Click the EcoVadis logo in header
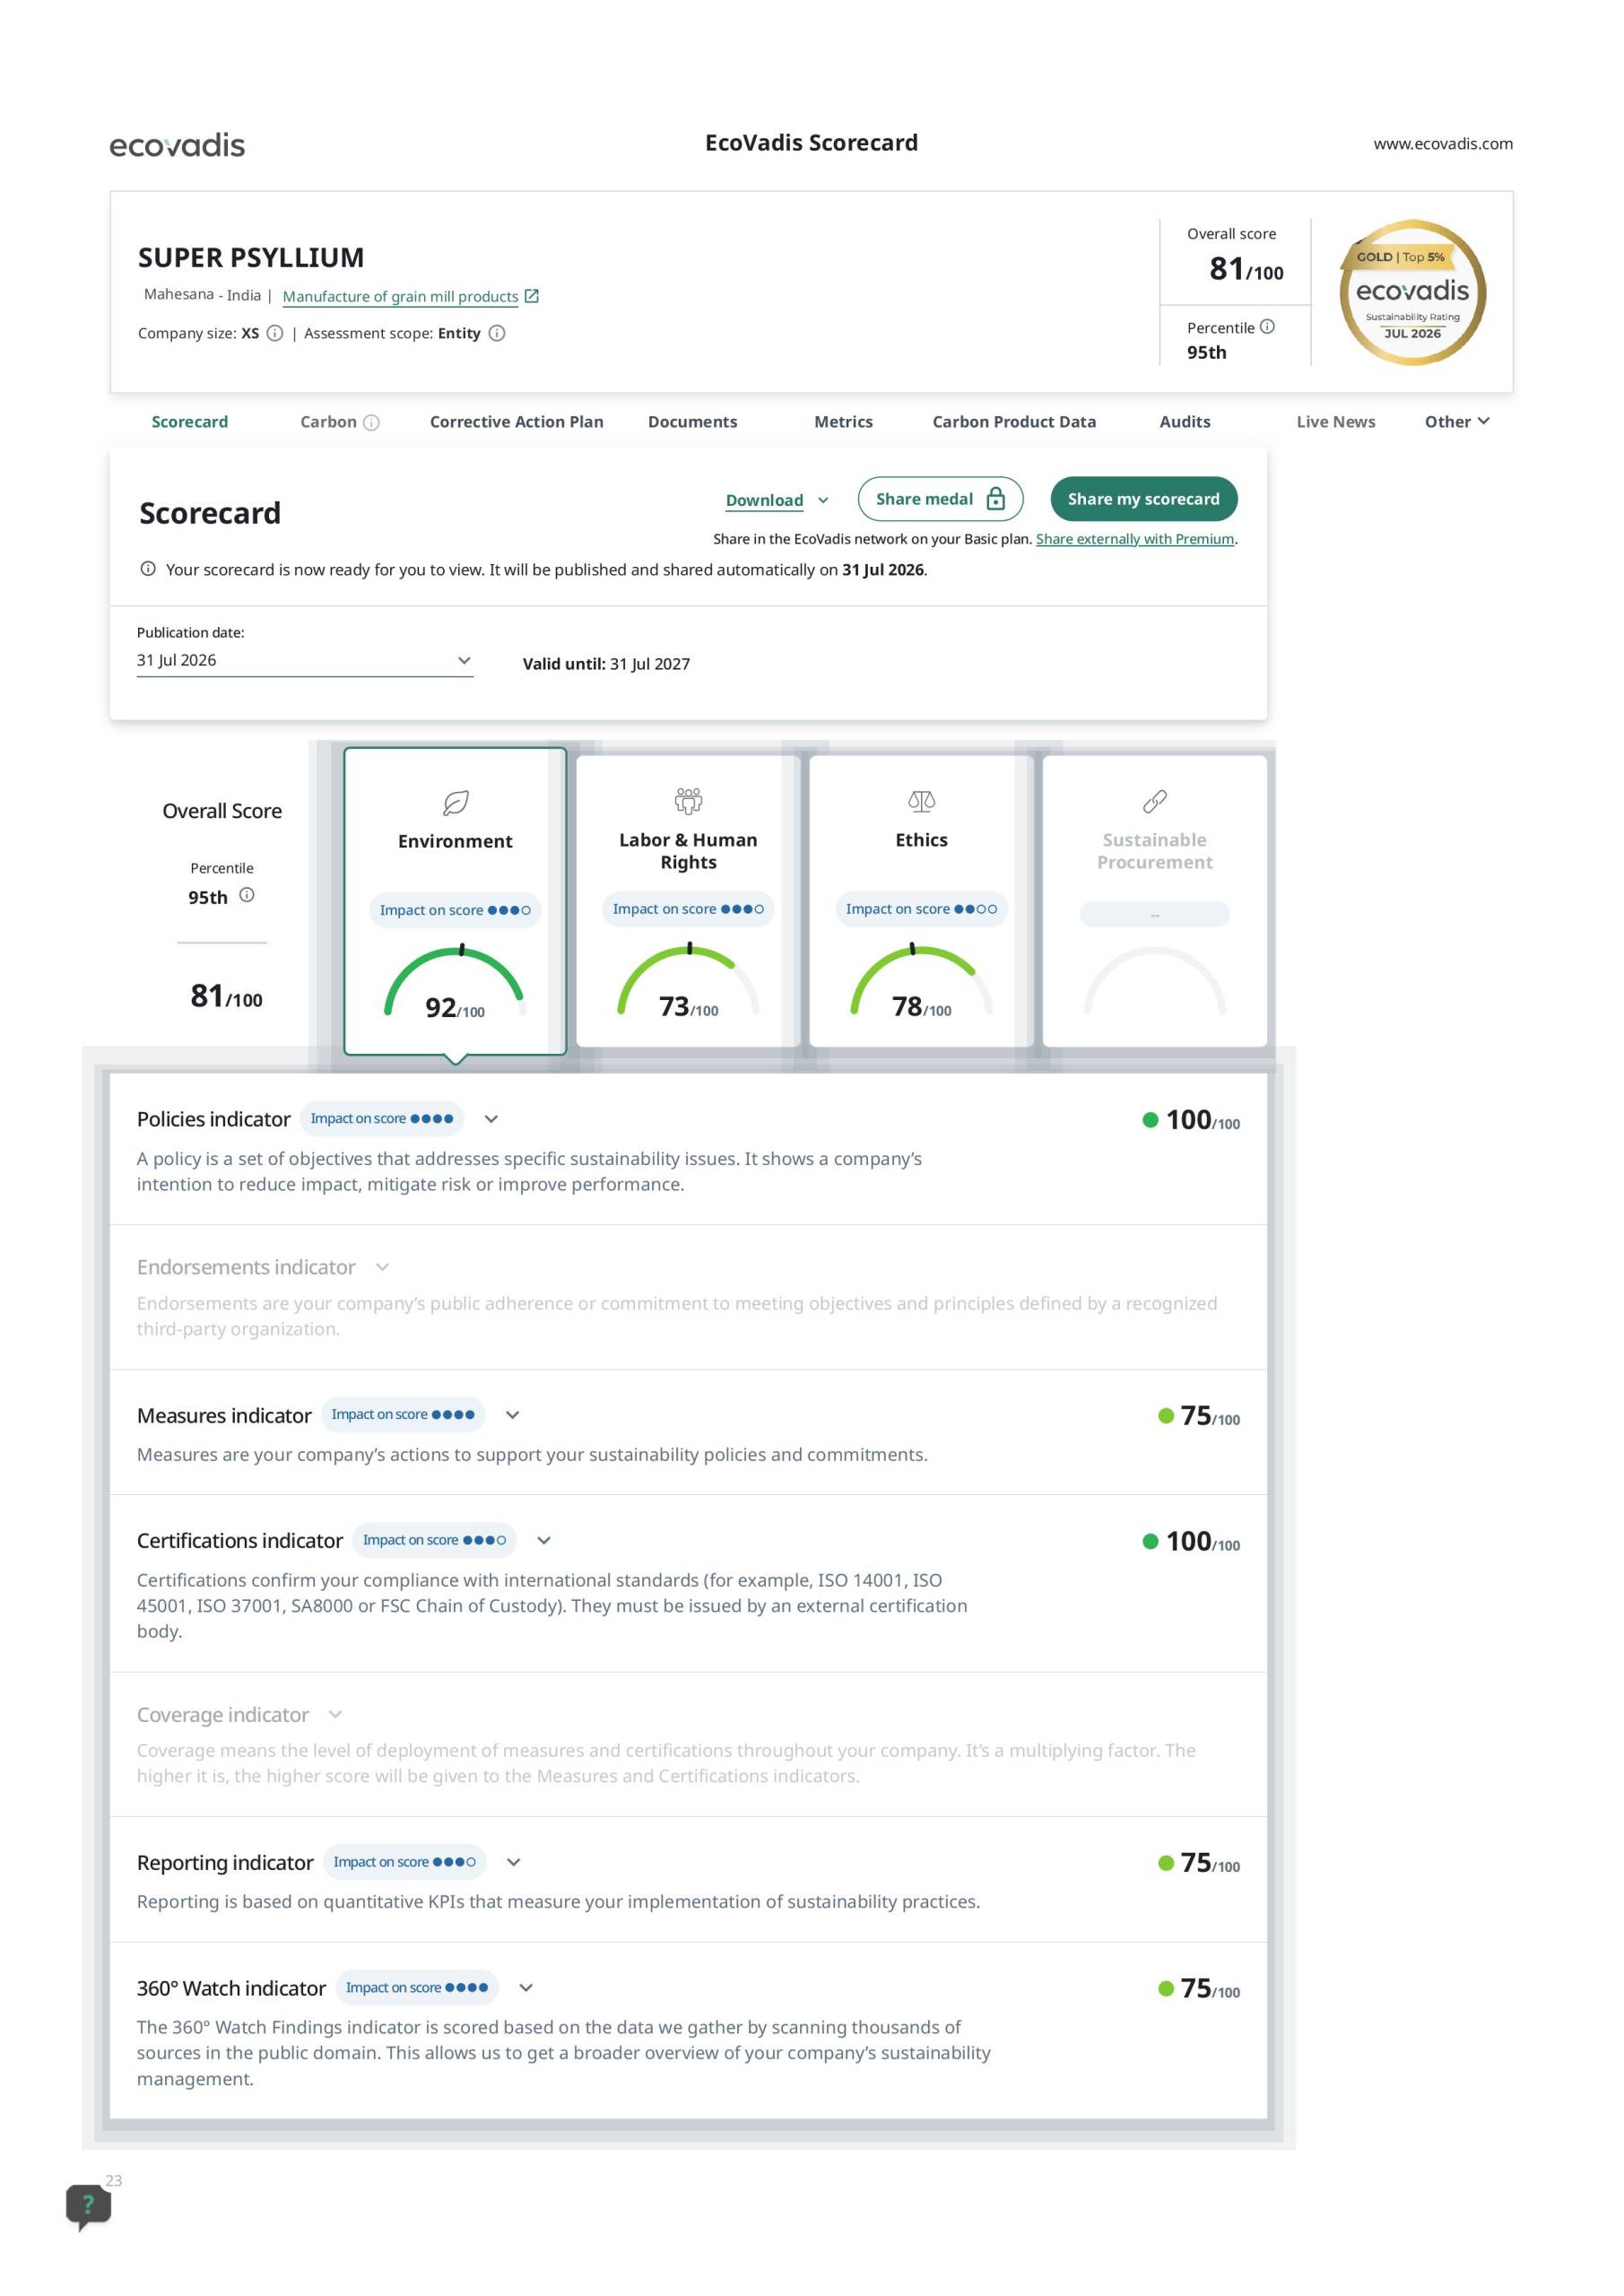Image resolution: width=1624 pixels, height=2296 pixels. click(177, 145)
